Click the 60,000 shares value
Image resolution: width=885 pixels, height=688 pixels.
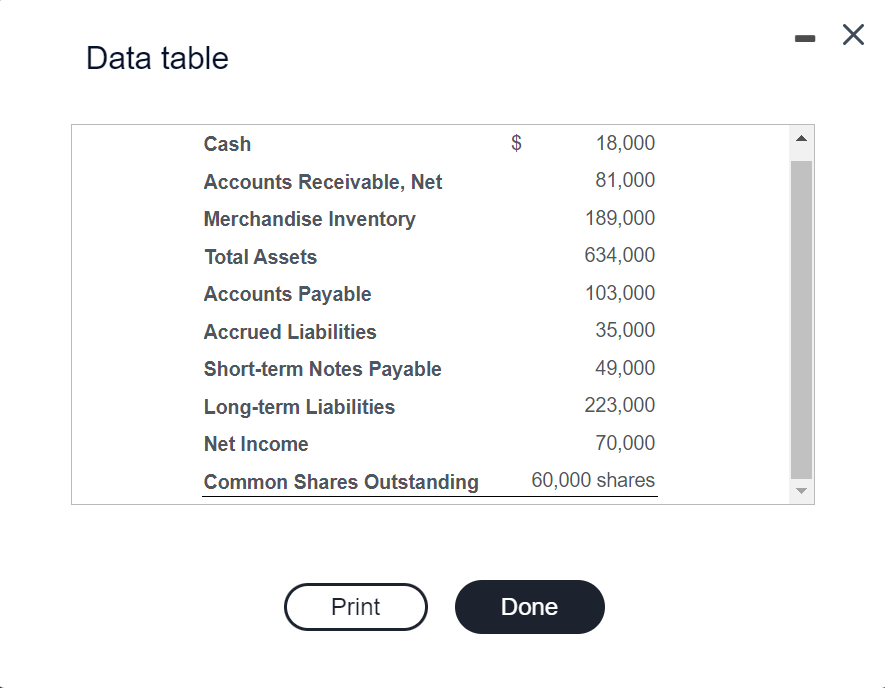click(593, 480)
